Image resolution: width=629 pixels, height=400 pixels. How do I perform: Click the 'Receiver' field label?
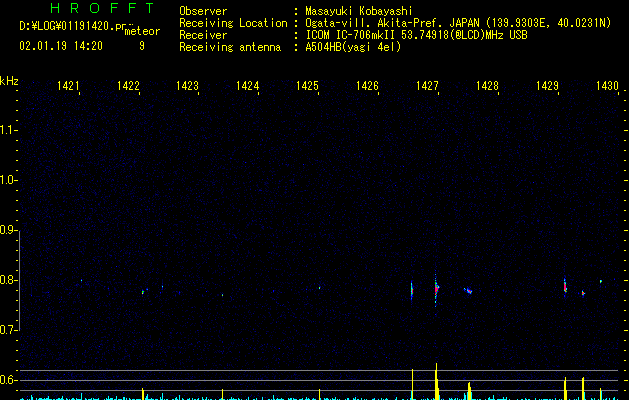pyautogui.click(x=203, y=35)
